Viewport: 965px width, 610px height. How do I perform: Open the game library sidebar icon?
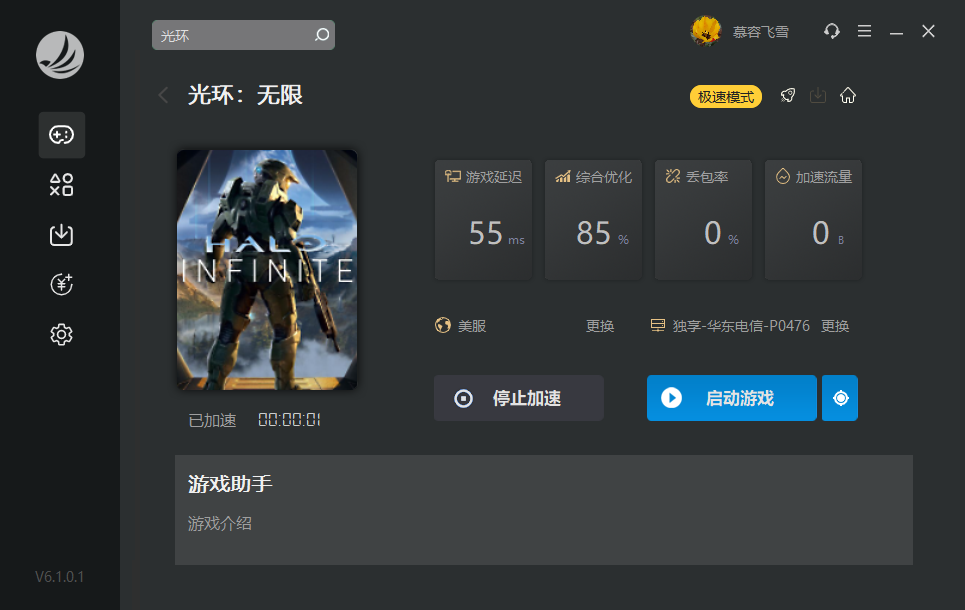(62, 135)
